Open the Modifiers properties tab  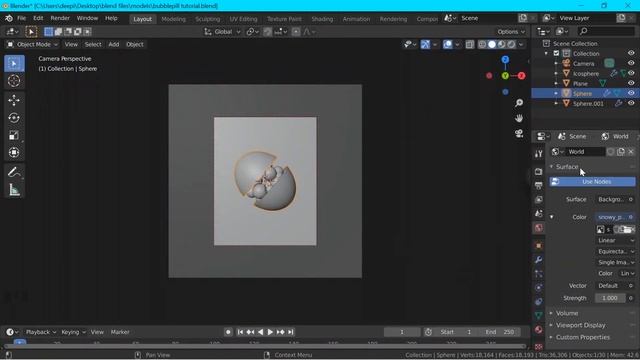point(538,260)
